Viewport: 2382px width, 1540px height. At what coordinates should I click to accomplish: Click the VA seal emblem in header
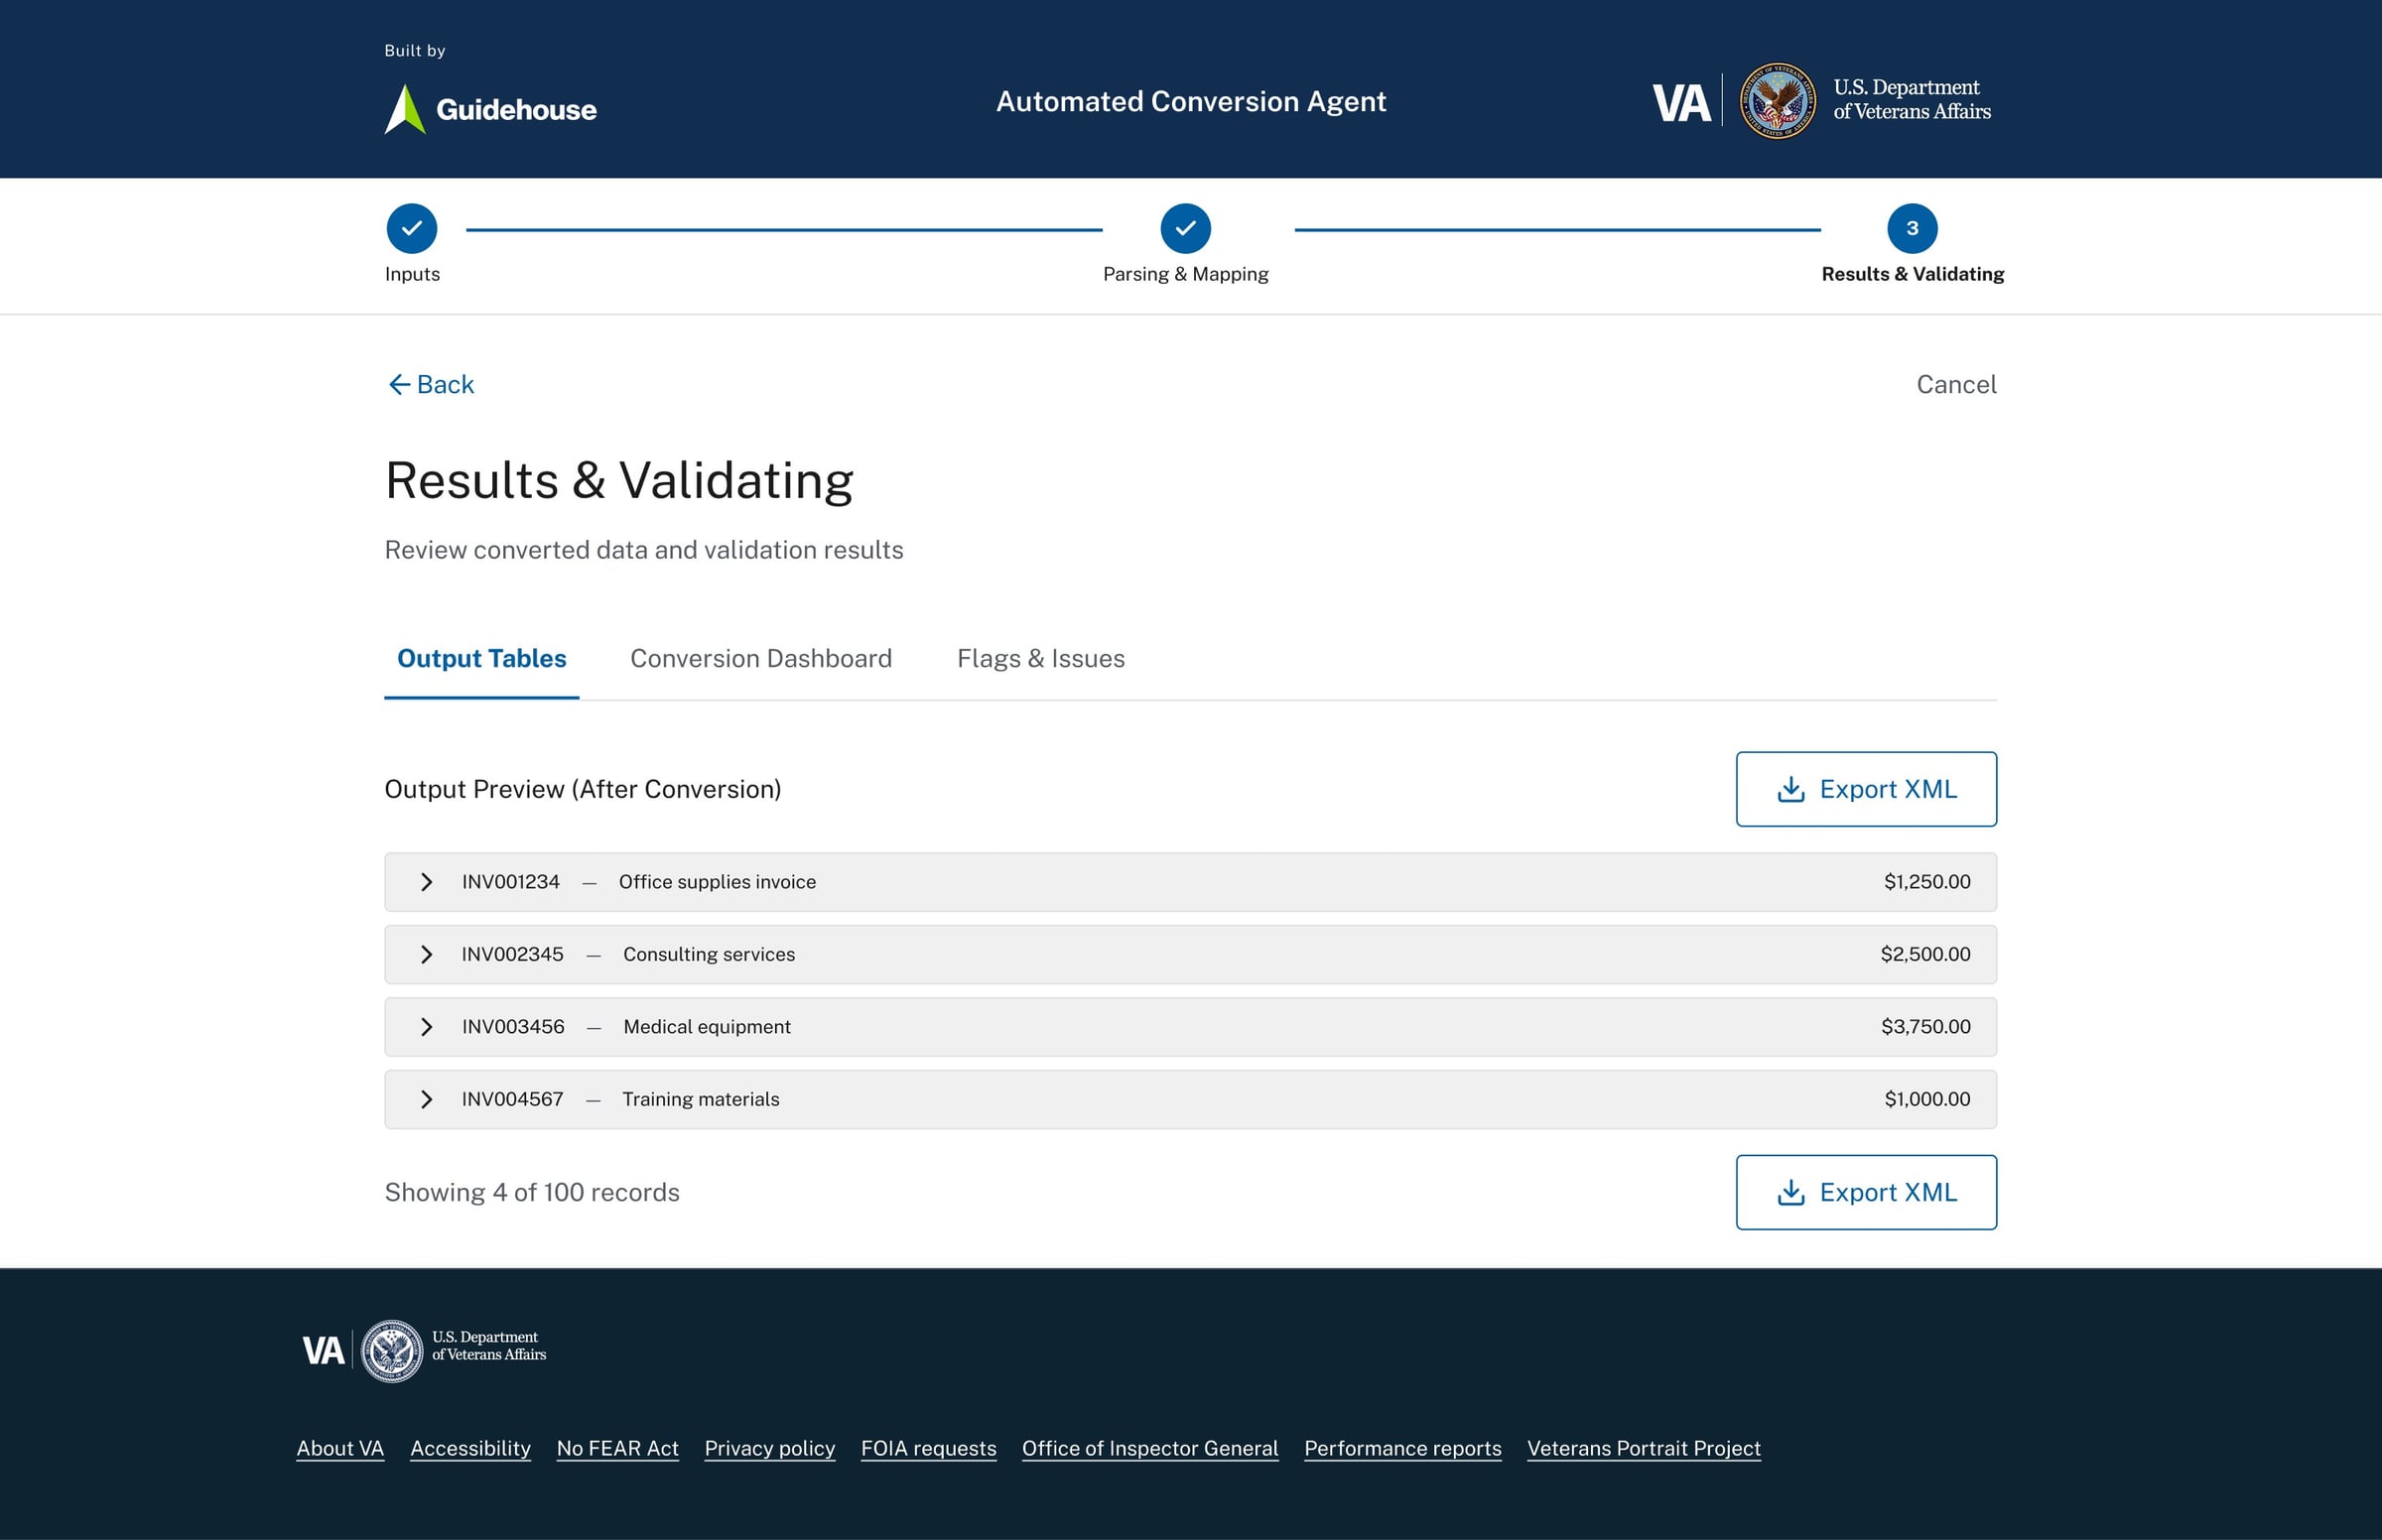(x=1777, y=101)
